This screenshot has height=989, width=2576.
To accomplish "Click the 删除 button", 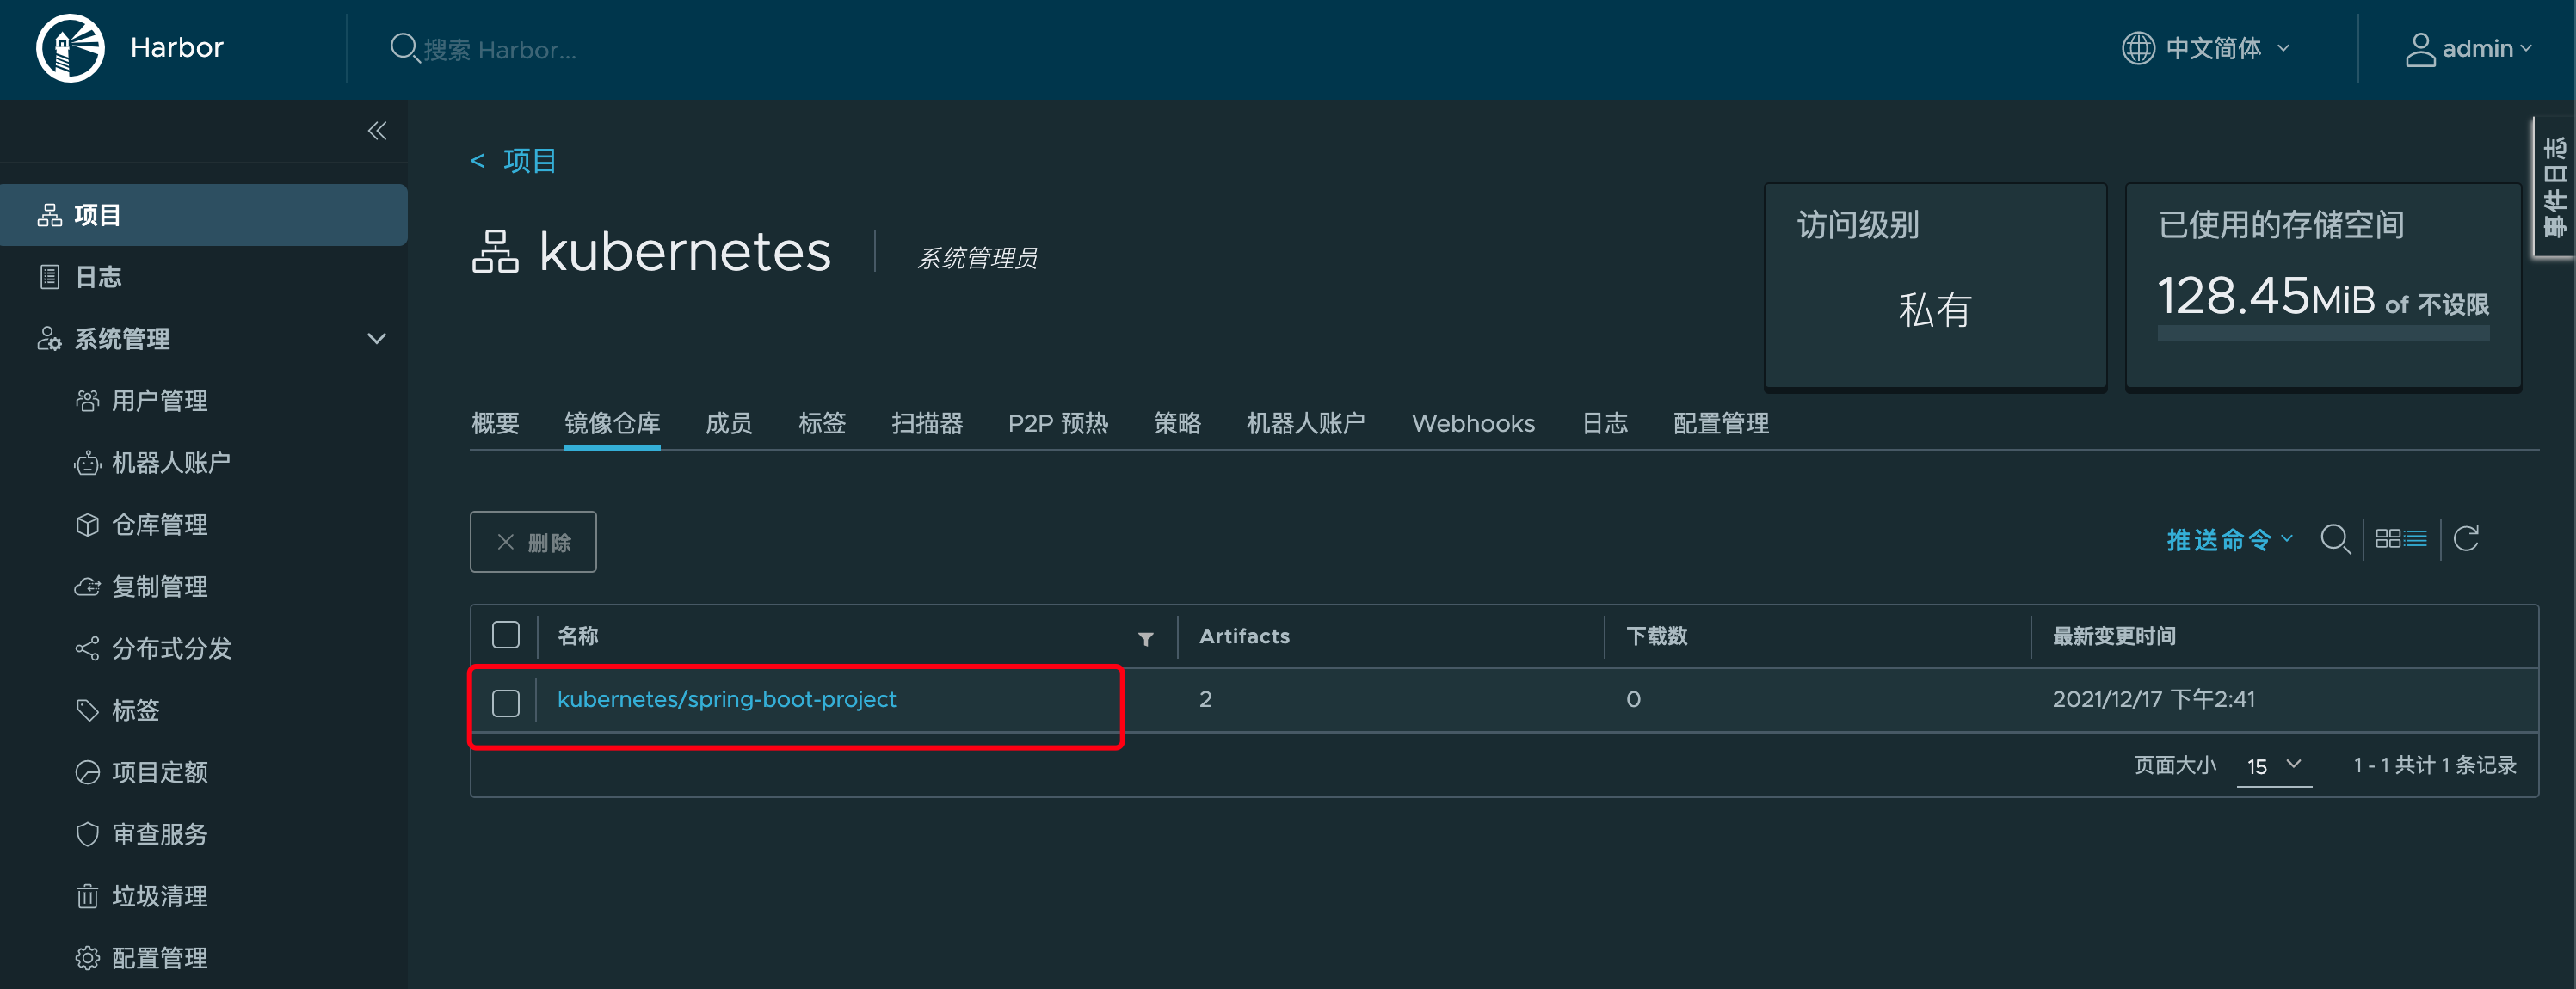I will (533, 542).
